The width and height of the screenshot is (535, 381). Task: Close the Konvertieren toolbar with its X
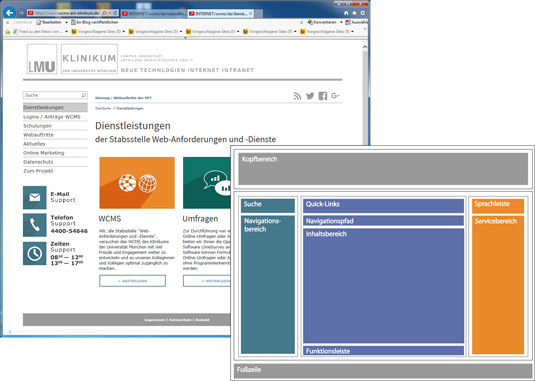301,22
